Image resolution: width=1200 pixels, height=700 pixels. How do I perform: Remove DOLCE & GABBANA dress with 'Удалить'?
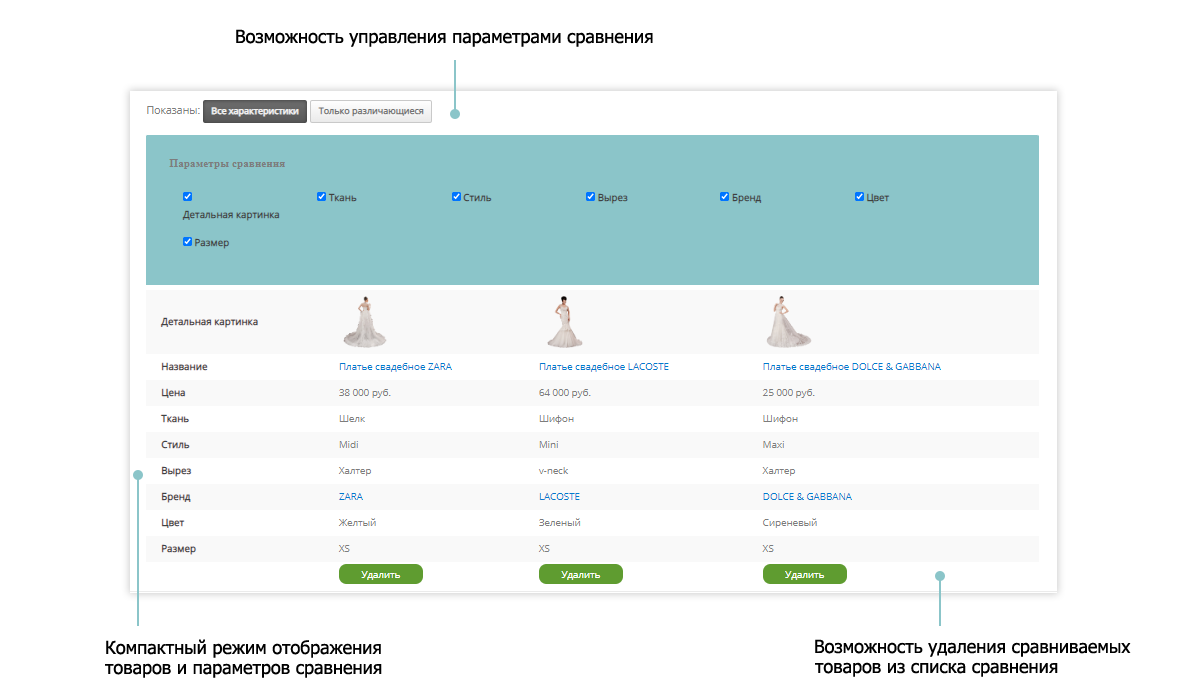tap(805, 574)
